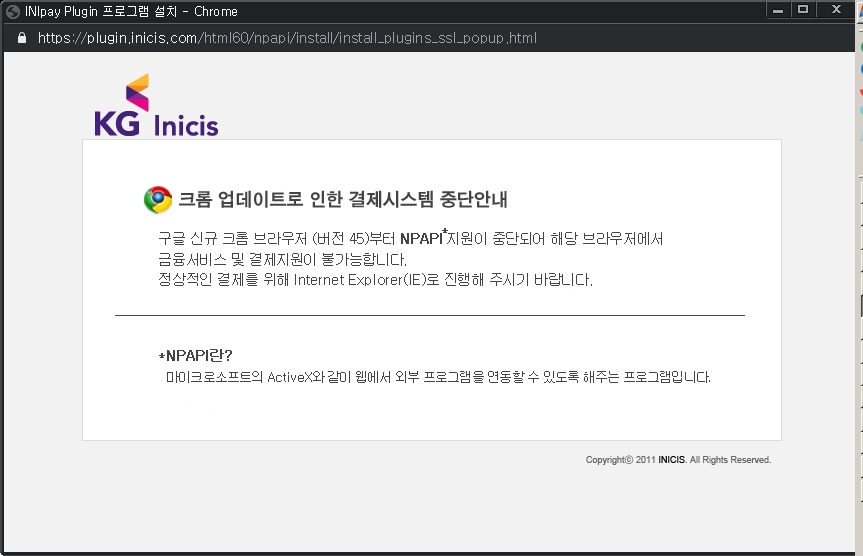Screen dimensions: 863x556
Task: Close the INIpay Plugin popup window
Action: (x=836, y=9)
